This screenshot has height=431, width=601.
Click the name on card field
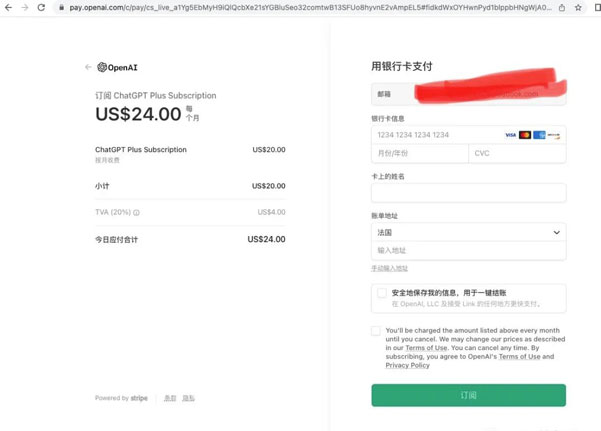click(x=468, y=193)
